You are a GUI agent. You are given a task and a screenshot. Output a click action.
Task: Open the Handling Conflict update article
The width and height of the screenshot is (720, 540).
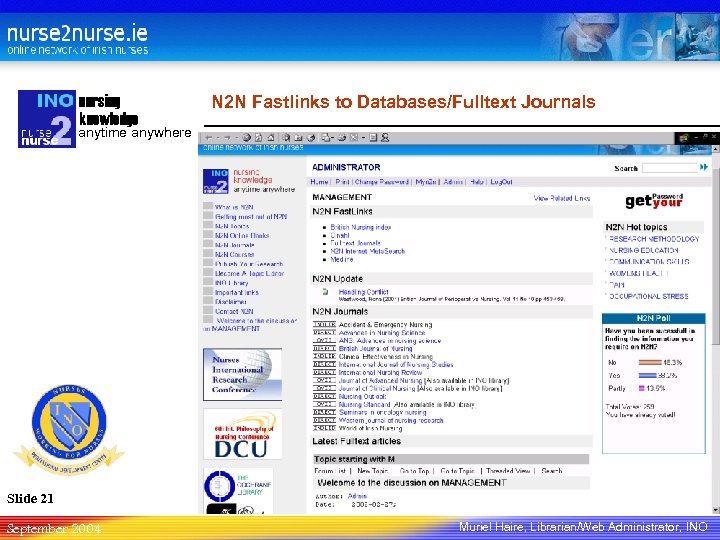pos(363,292)
